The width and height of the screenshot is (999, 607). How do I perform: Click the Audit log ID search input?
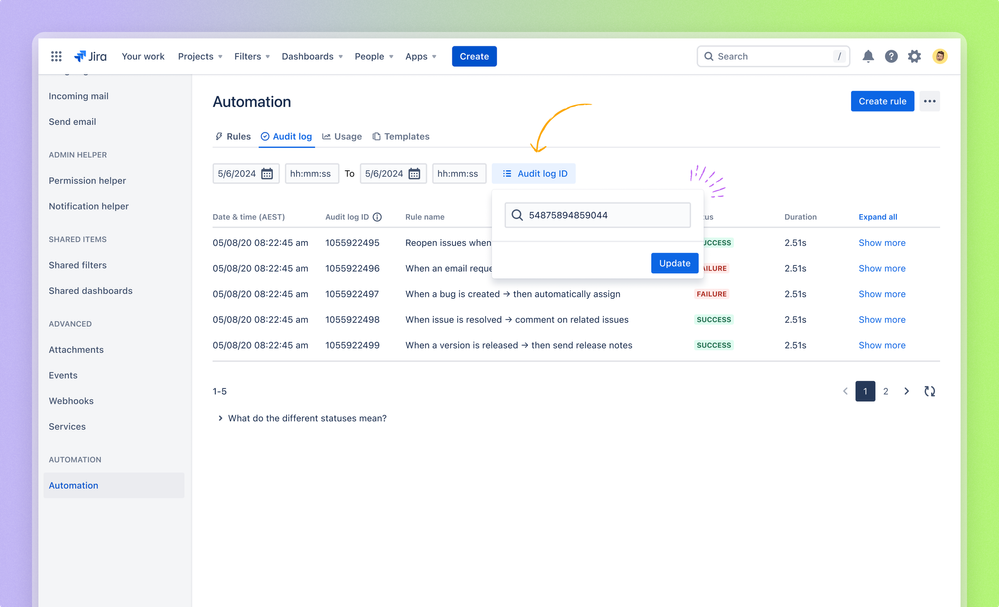tap(598, 215)
